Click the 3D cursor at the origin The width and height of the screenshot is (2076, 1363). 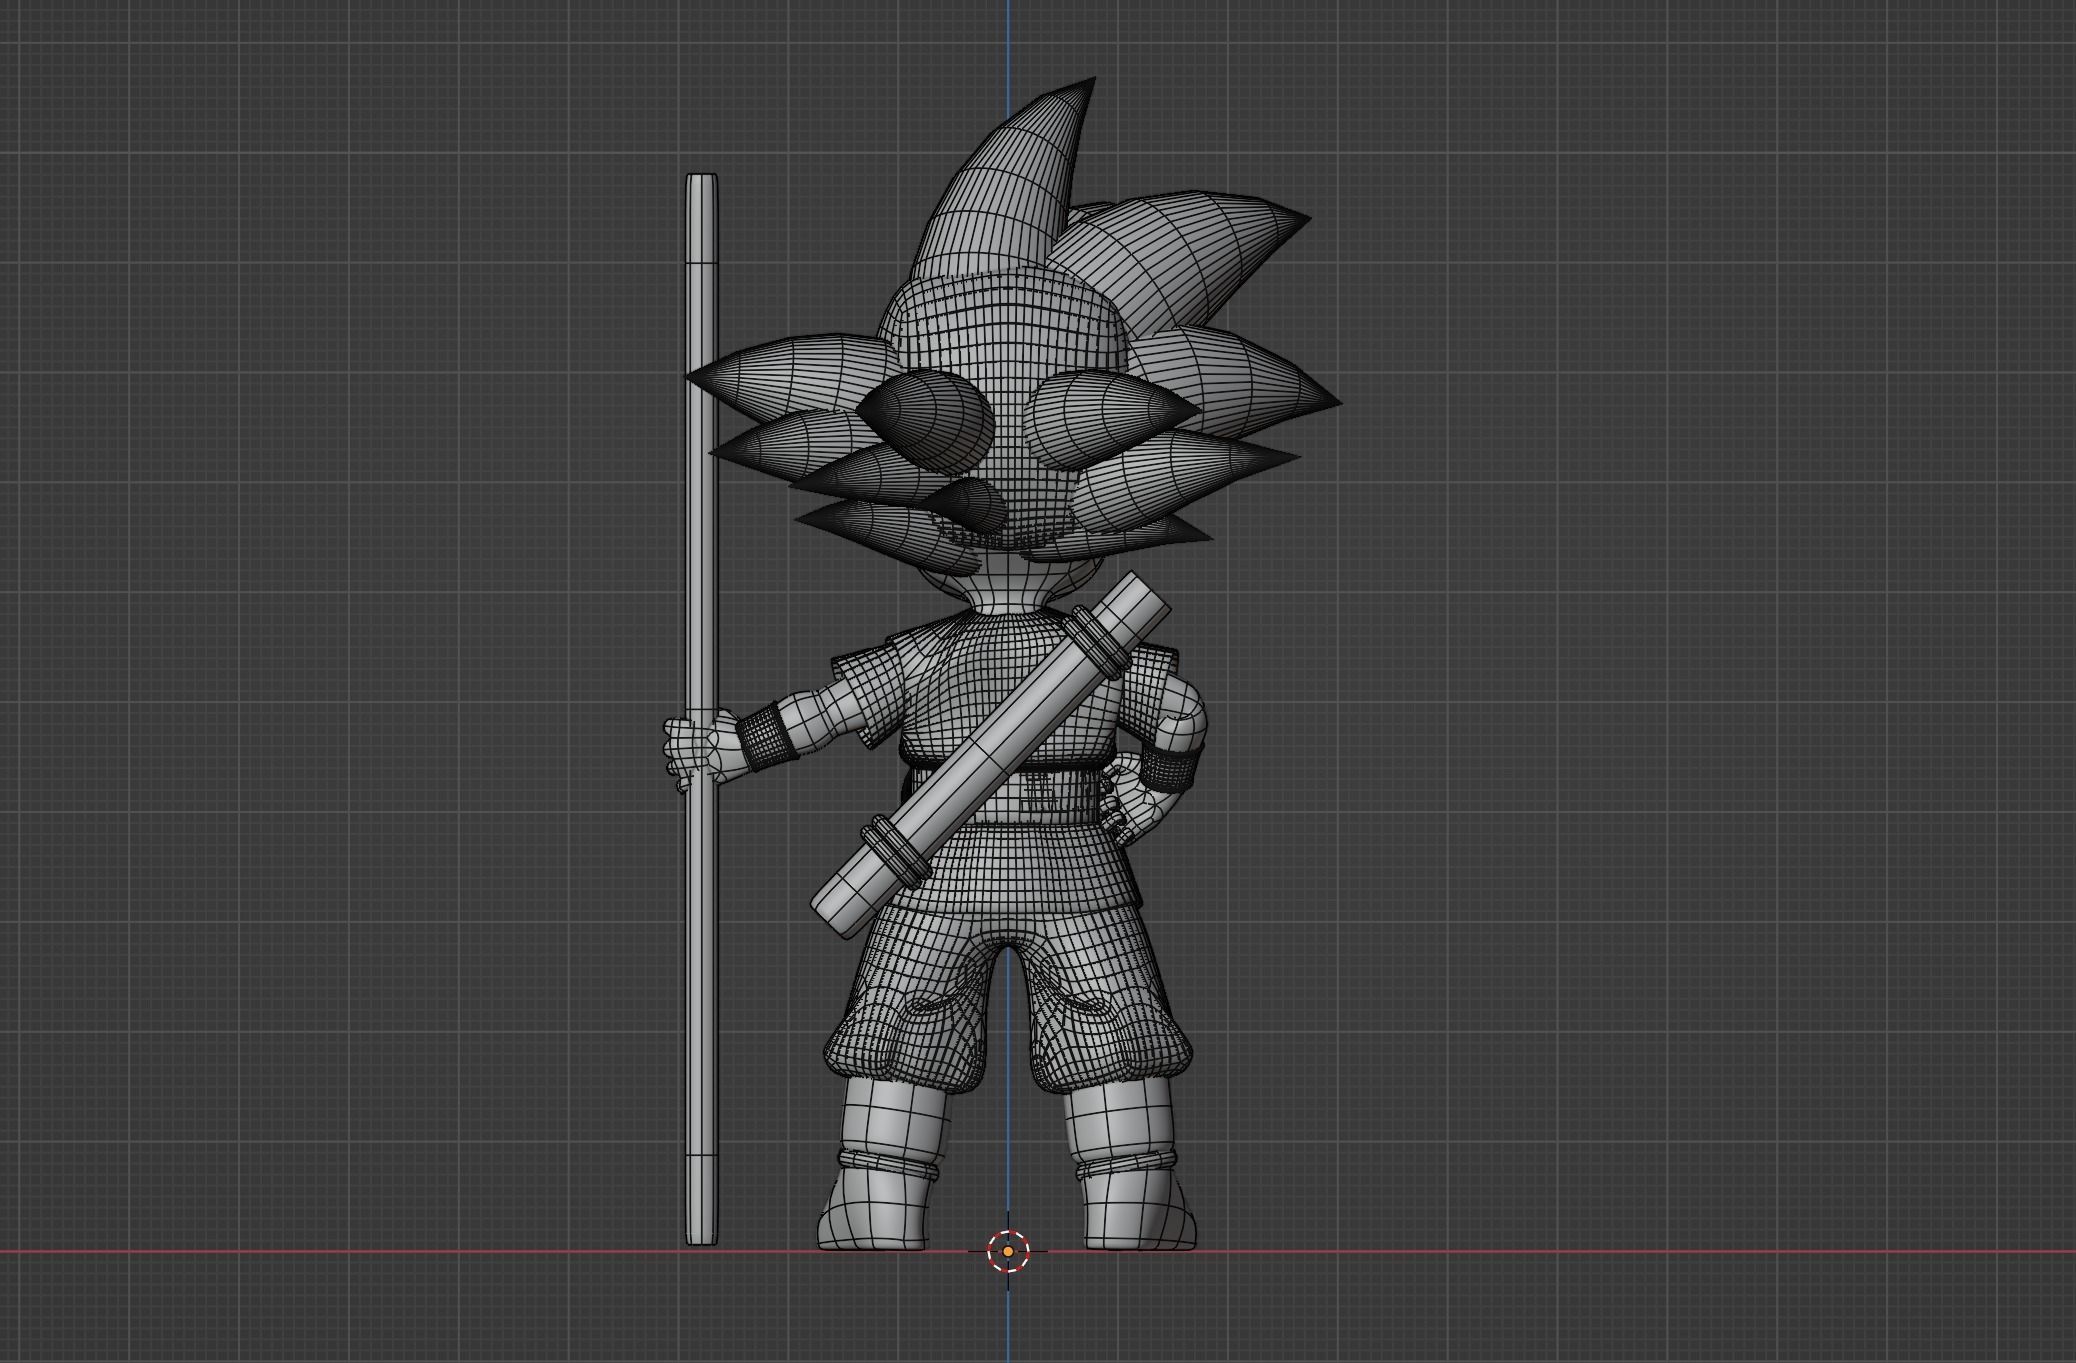(1008, 1251)
